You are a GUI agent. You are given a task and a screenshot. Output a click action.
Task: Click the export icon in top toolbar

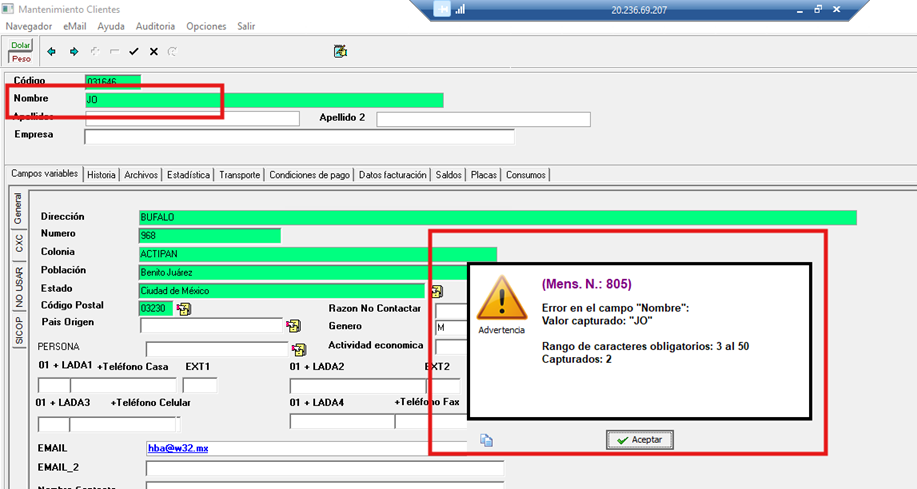coord(340,51)
